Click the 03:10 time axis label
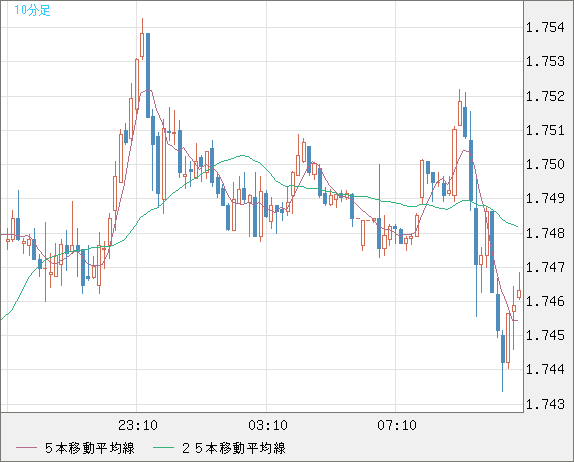Image resolution: width=574 pixels, height=462 pixels. pos(268,425)
